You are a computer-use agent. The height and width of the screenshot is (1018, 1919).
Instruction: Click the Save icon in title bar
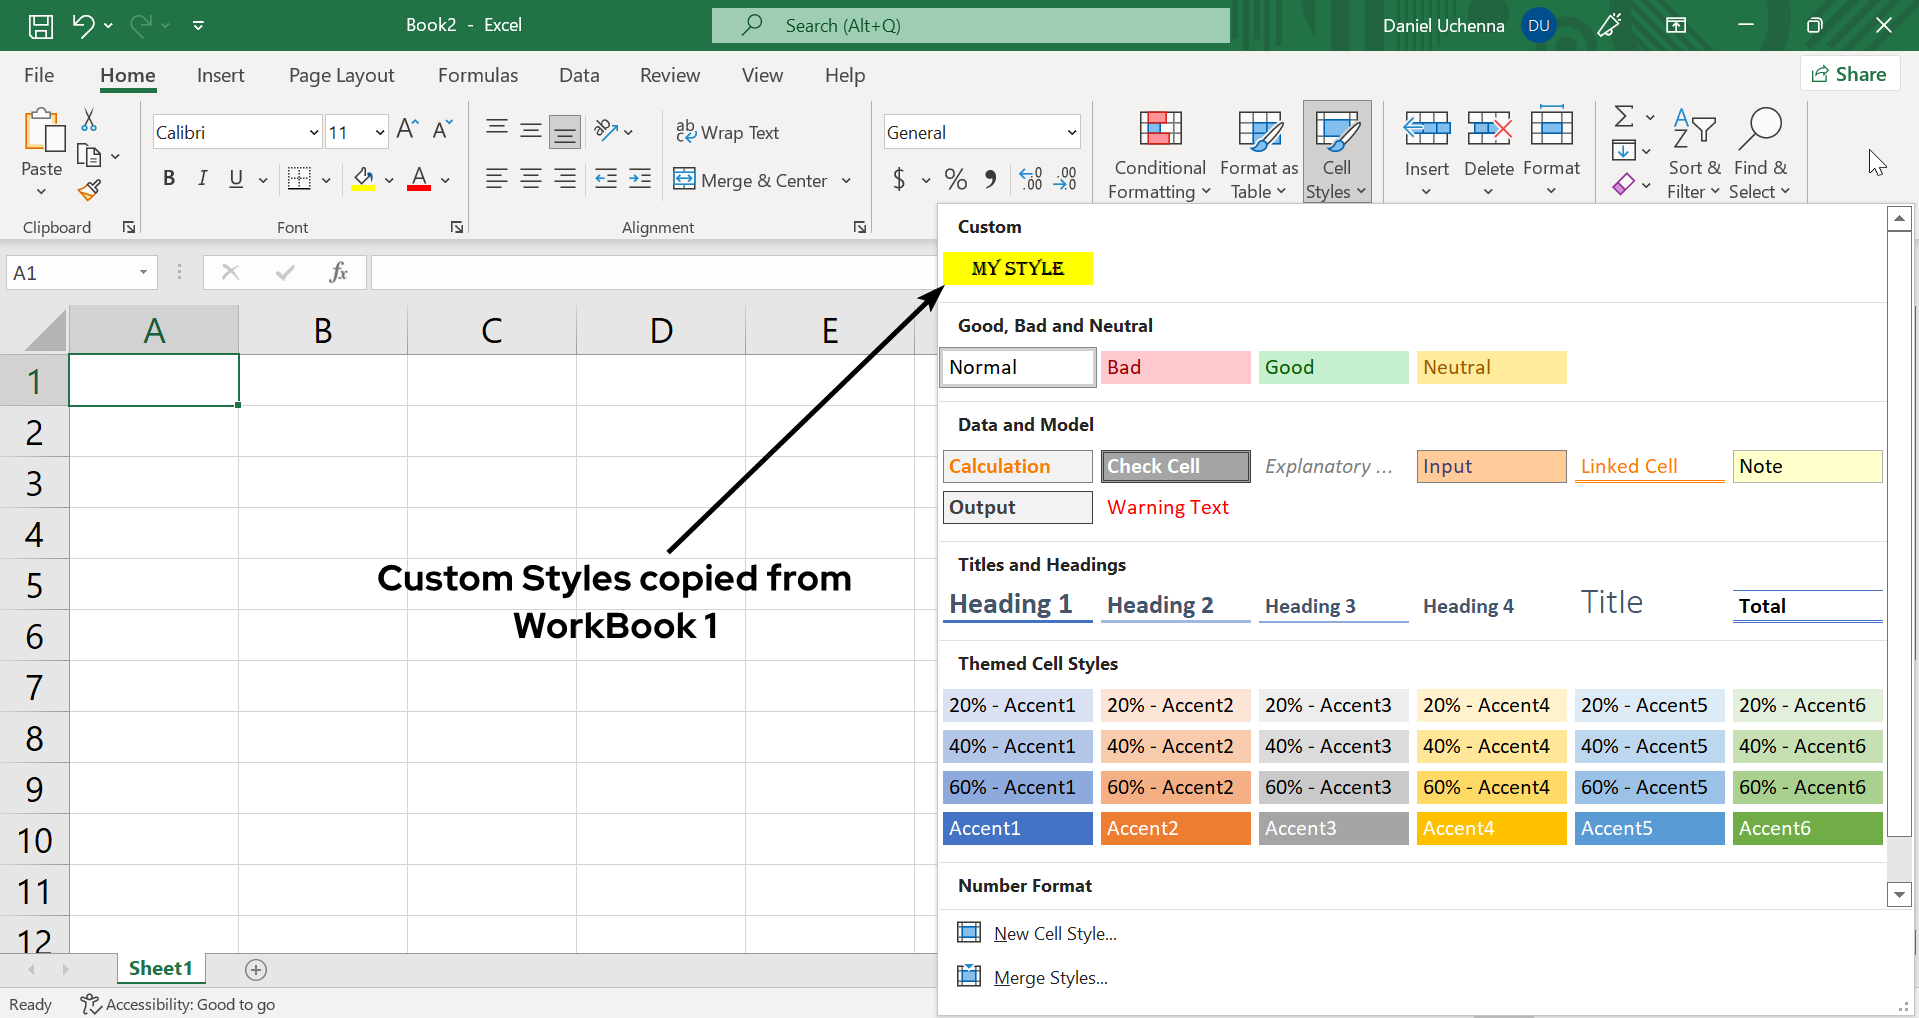pos(40,26)
